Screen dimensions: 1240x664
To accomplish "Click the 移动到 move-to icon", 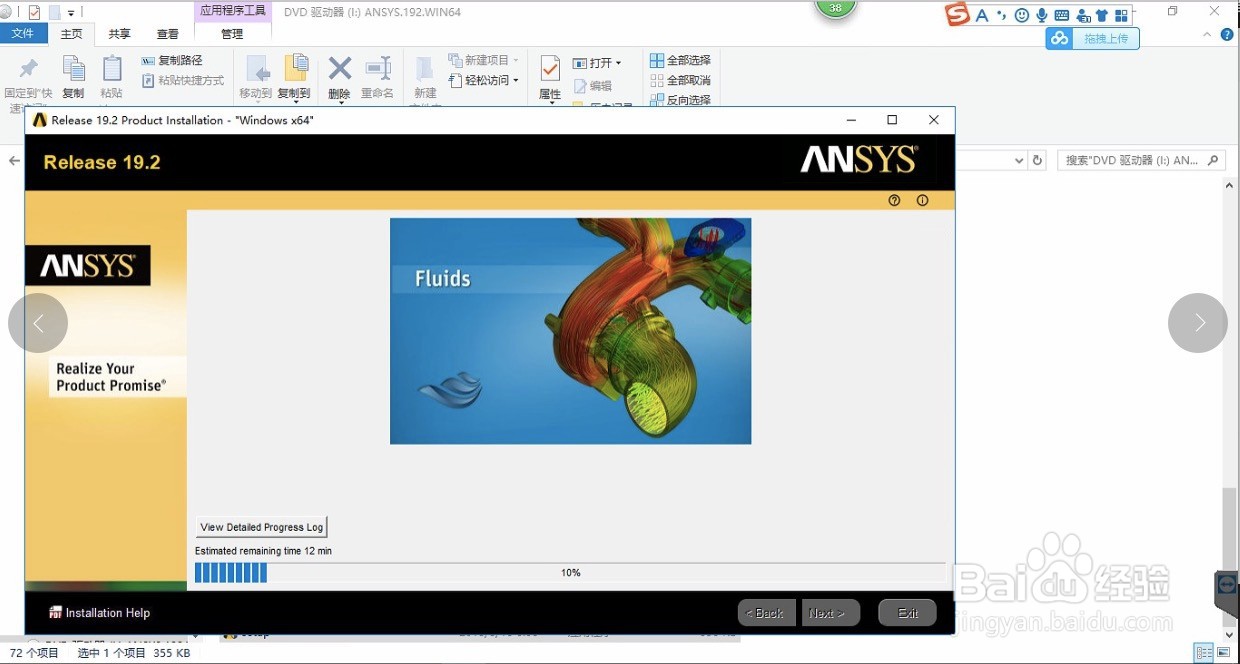I will [257, 68].
